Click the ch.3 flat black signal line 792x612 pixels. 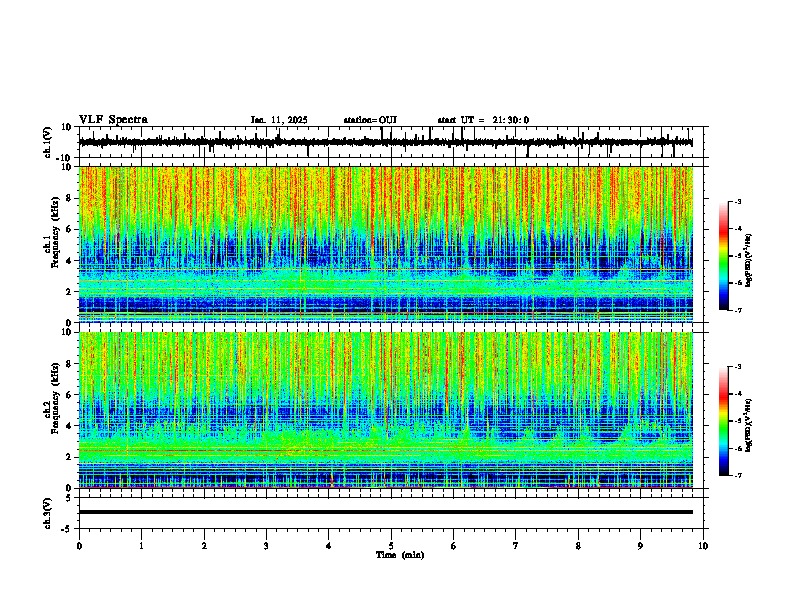[x=385, y=512]
